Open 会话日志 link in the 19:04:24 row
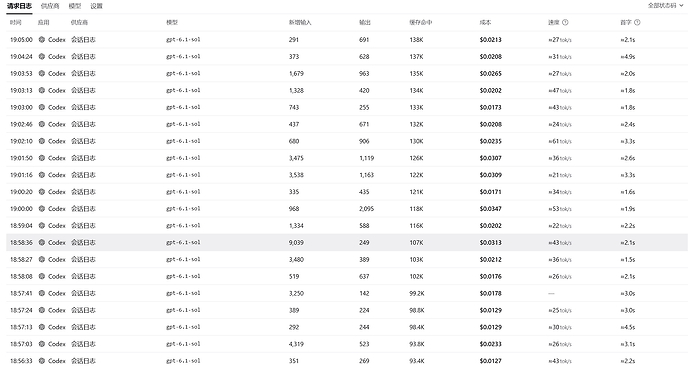 (83, 56)
